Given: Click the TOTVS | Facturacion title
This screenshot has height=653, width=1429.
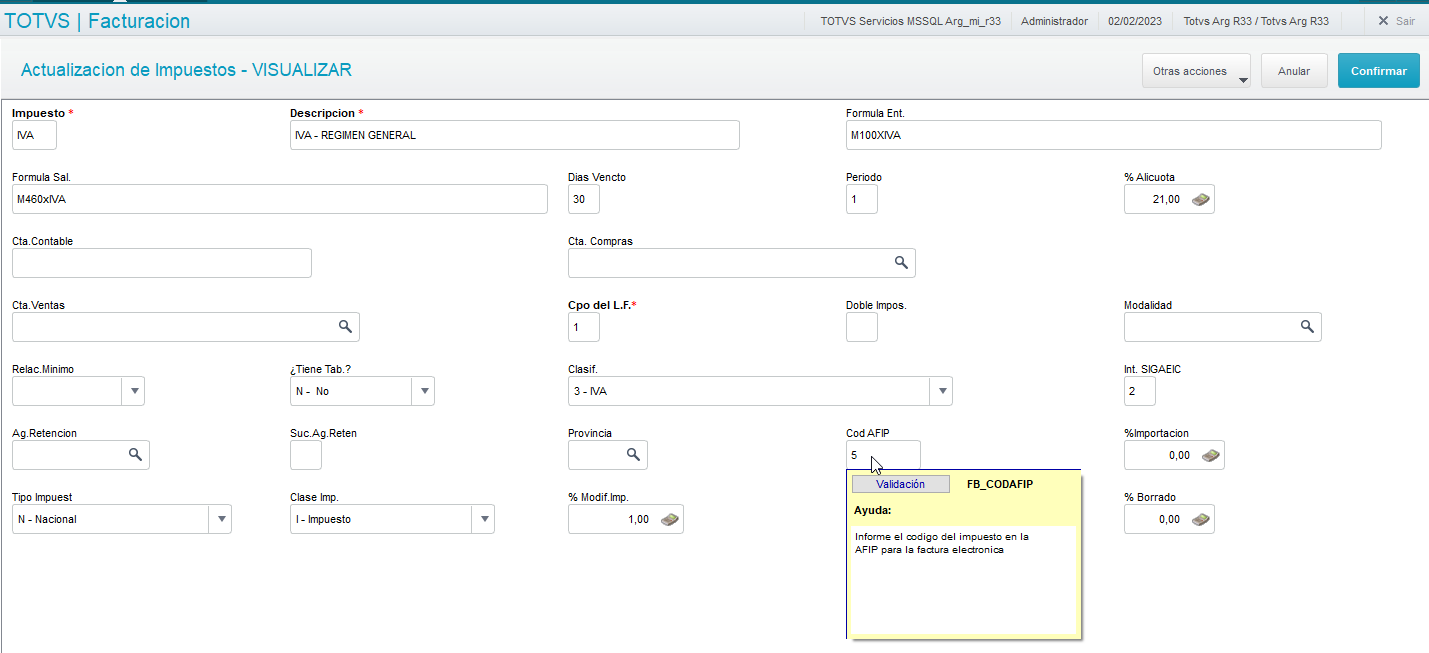Looking at the screenshot, I should pos(97,20).
